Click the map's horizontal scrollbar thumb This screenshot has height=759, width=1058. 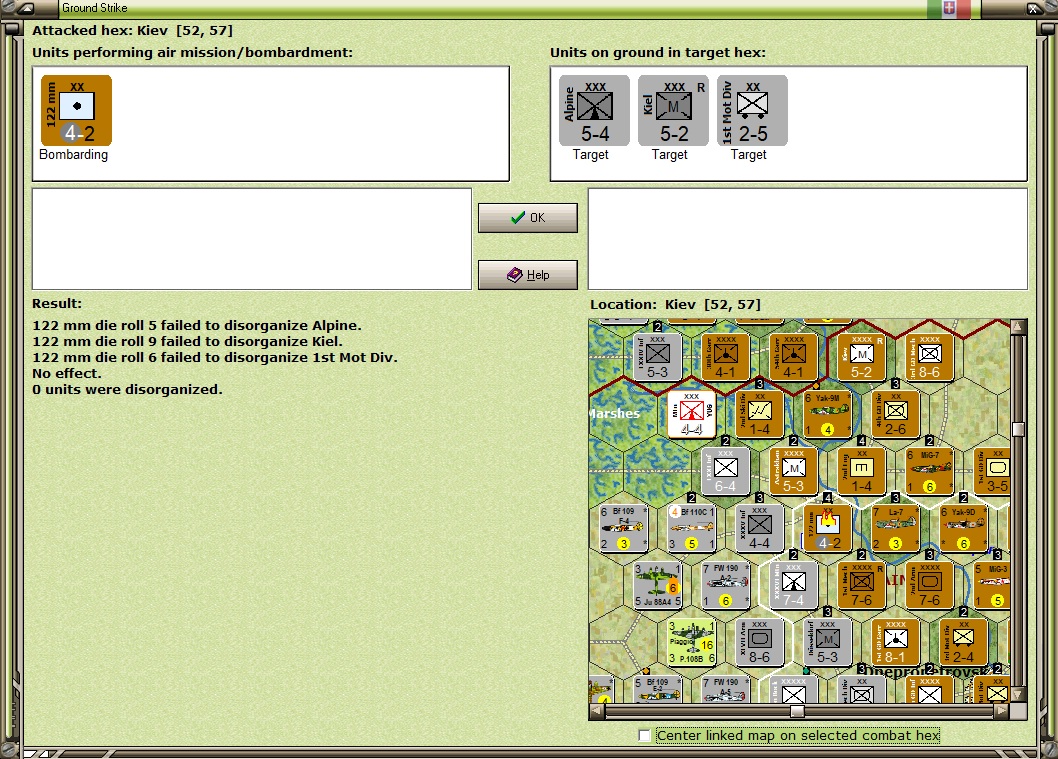(797, 711)
